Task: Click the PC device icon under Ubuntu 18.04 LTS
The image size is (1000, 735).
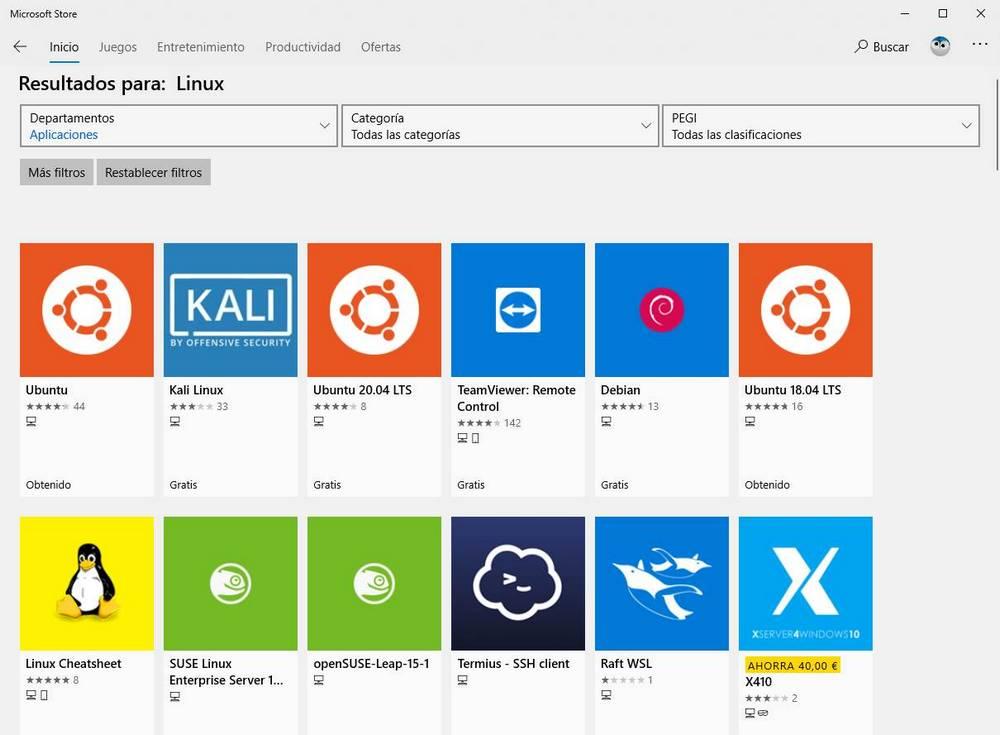Action: (x=750, y=421)
